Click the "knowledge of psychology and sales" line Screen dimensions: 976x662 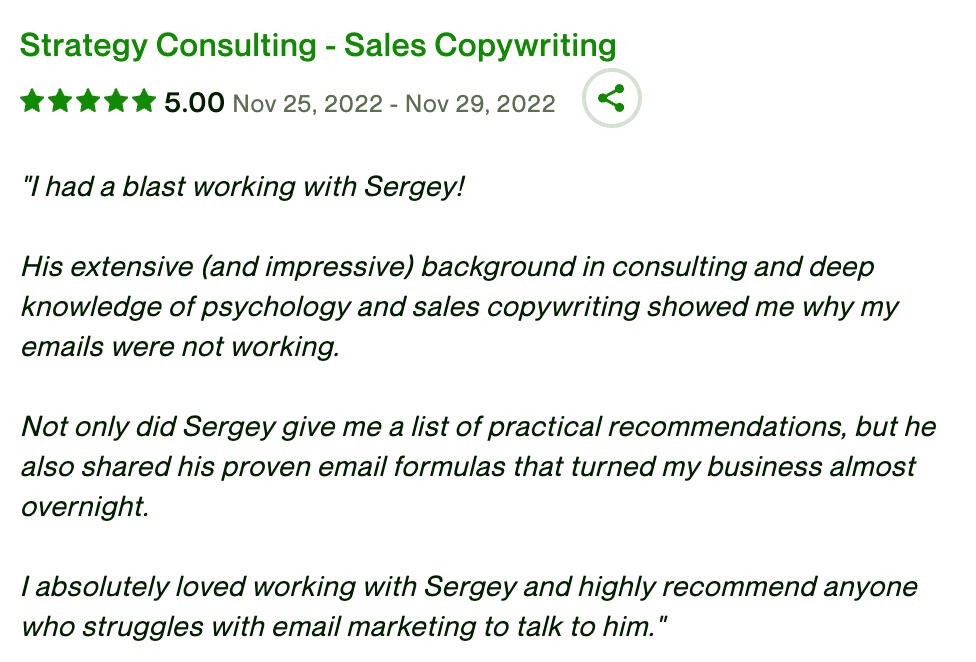point(460,307)
